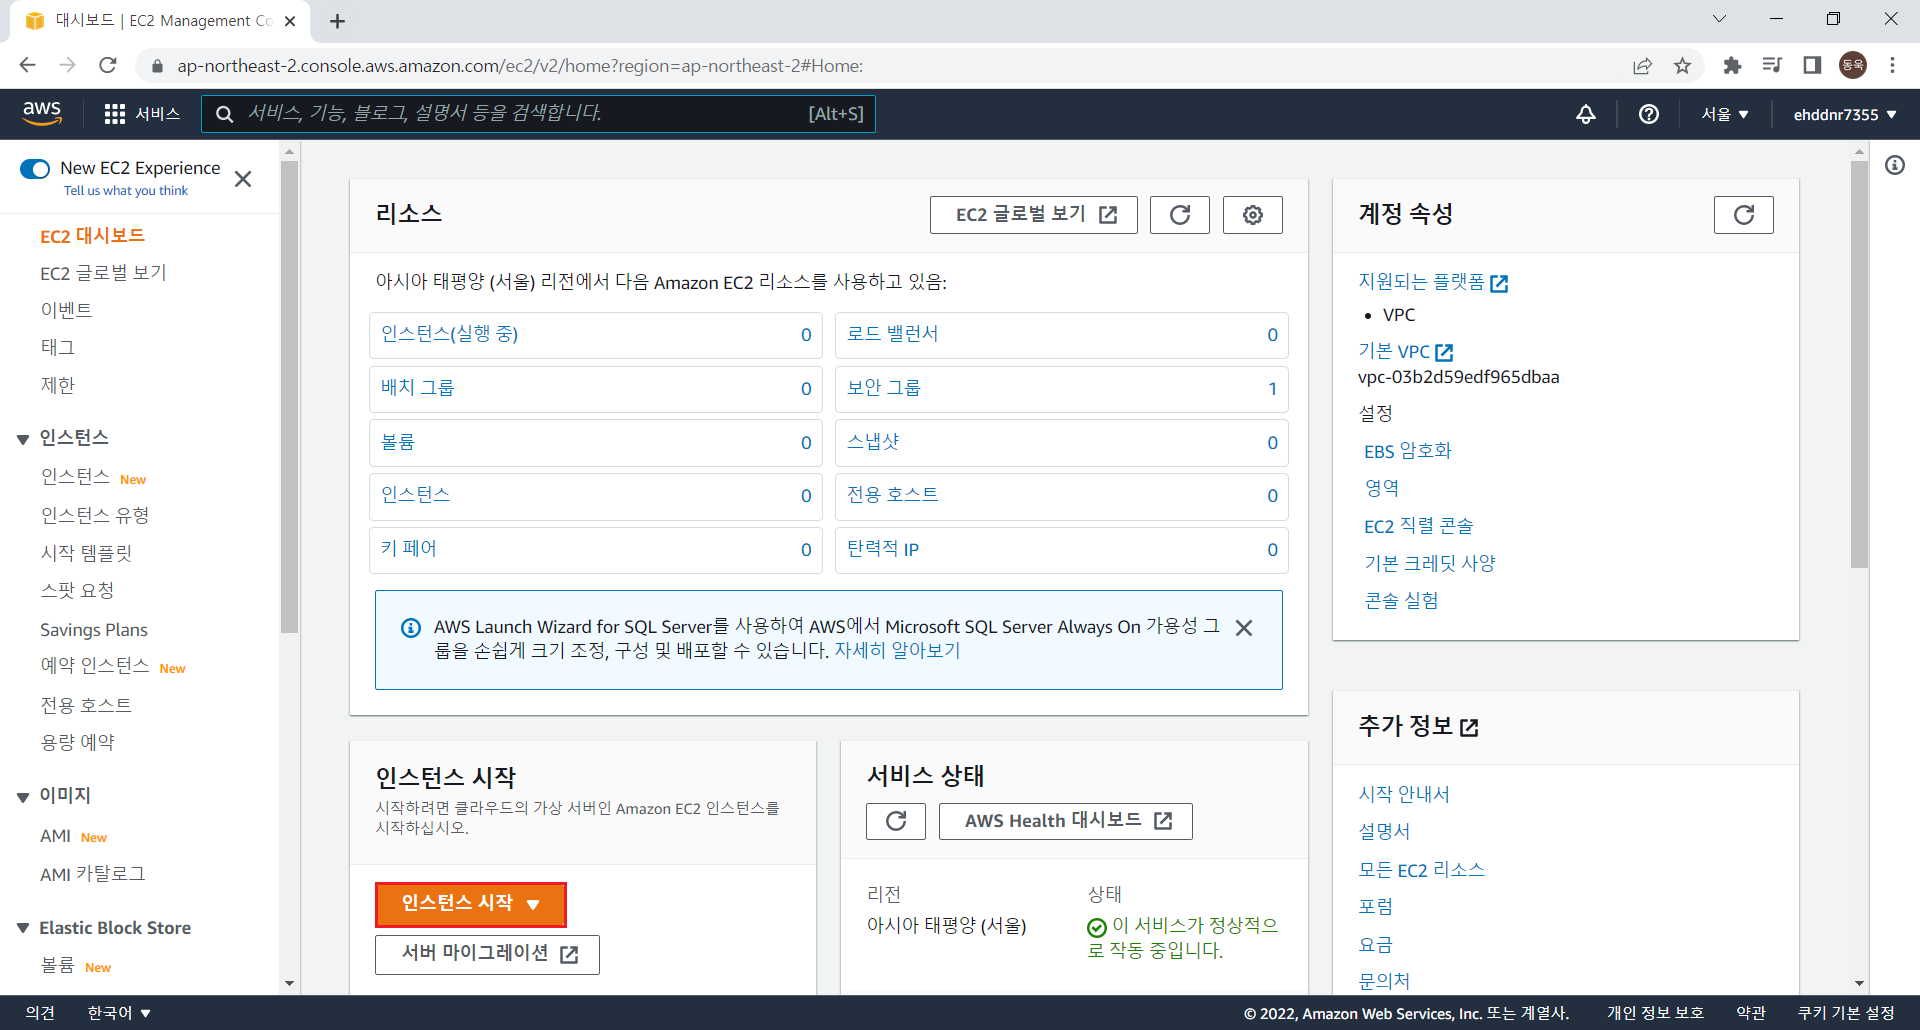The height and width of the screenshot is (1030, 1920).
Task: Open a new browser tab
Action: coord(337,21)
